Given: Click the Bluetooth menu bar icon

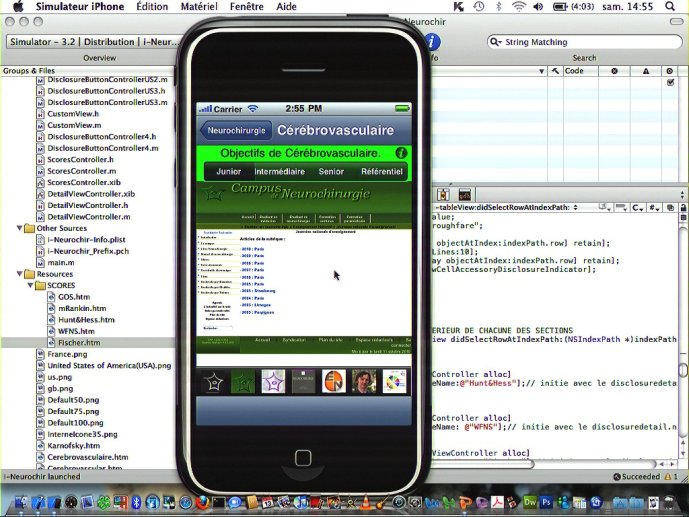Looking at the screenshot, I should coord(499,6).
